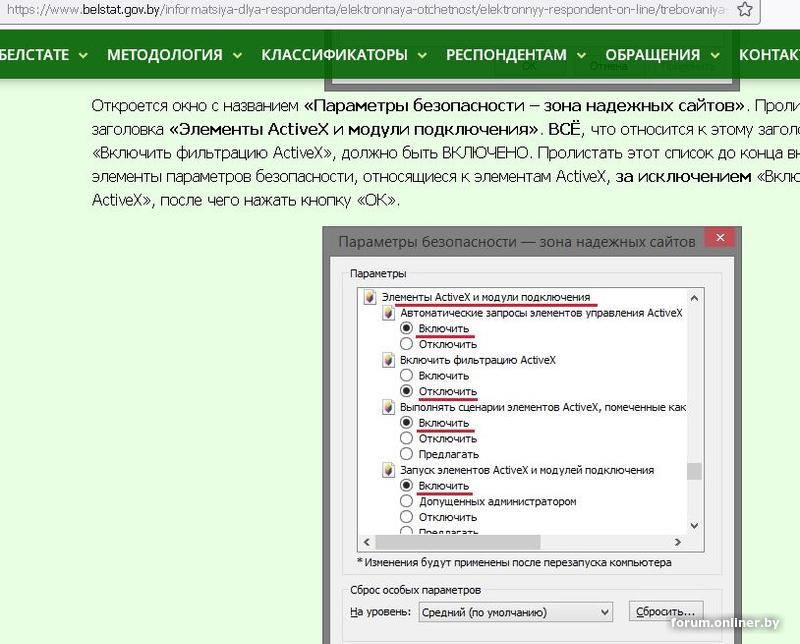
Task: Select Включить under Автоматические запросы элементов управления ActiveX
Action: [406, 328]
